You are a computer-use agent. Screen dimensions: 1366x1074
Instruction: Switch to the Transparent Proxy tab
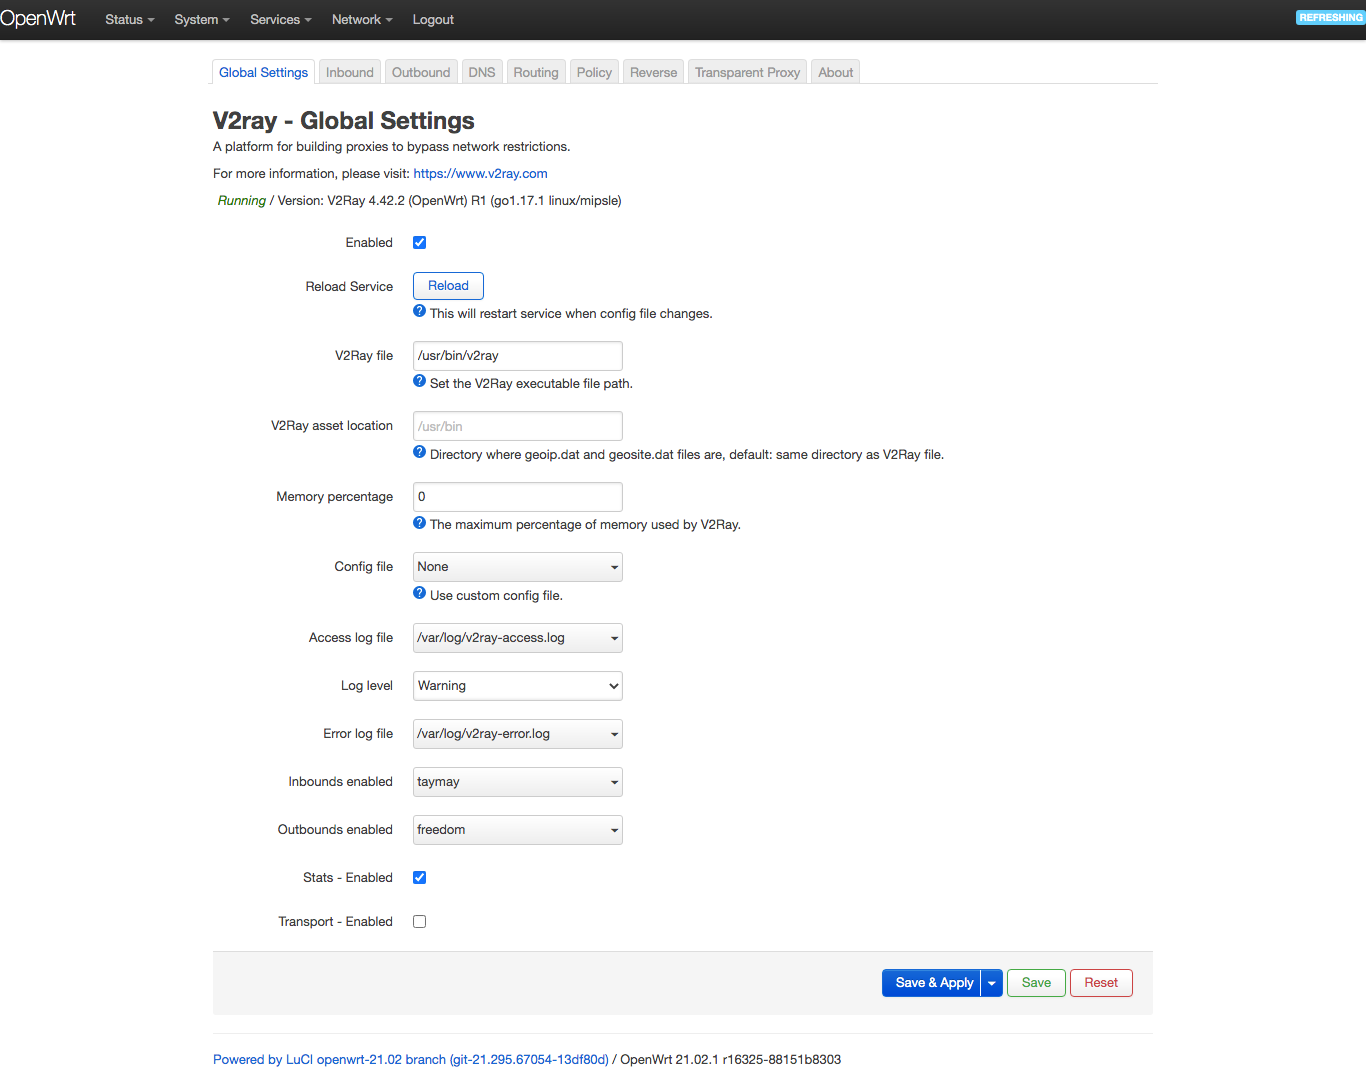pos(748,72)
